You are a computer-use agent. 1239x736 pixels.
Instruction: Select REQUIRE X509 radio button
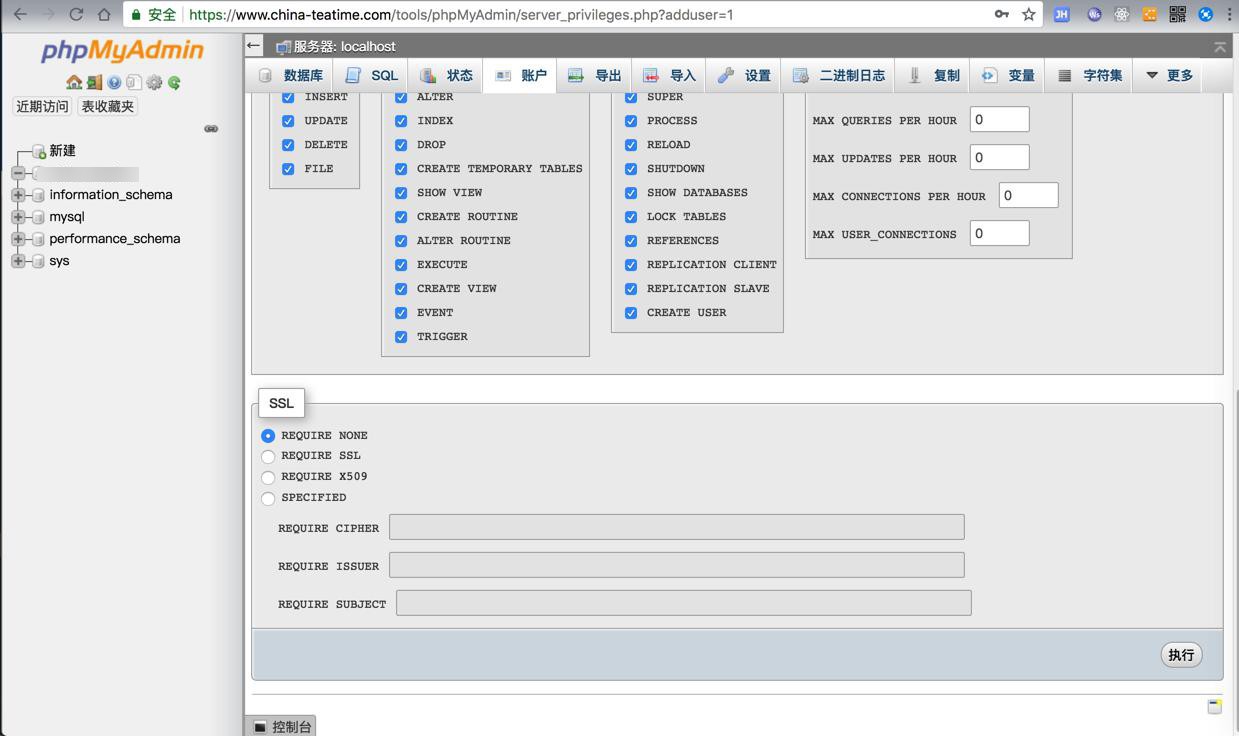268,478
